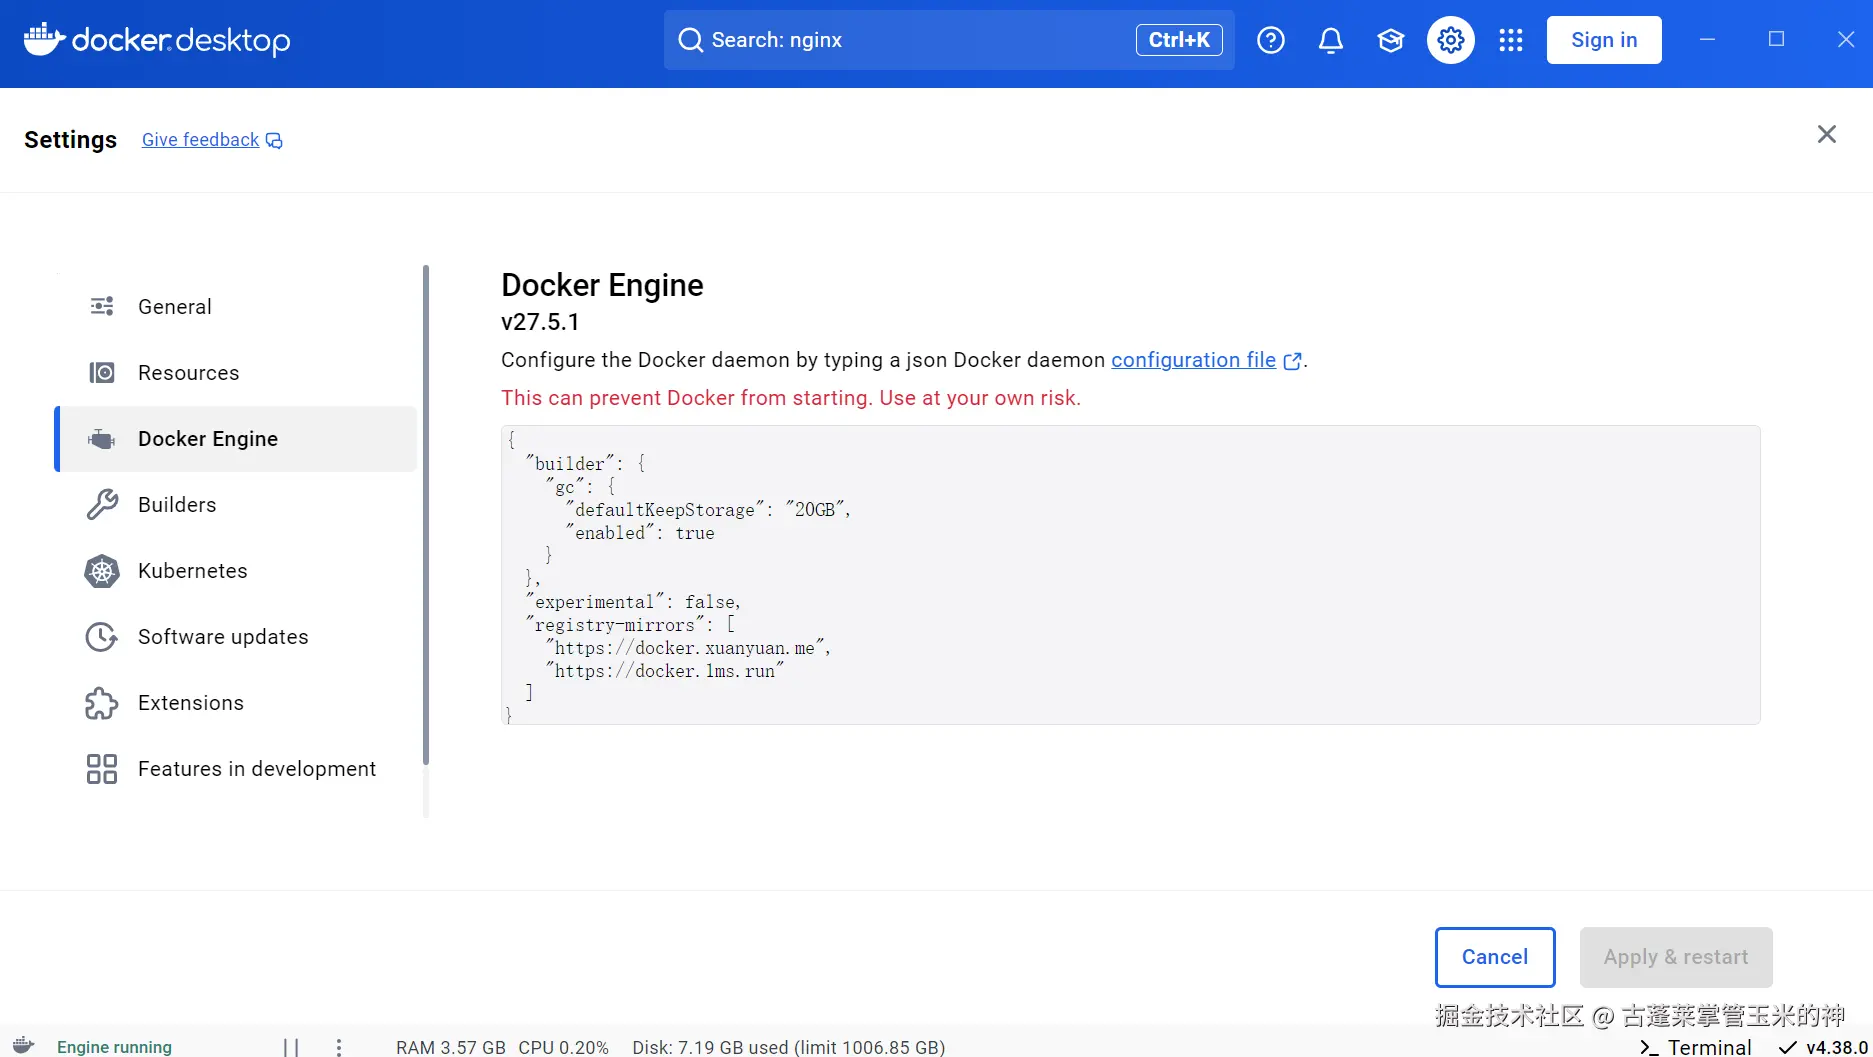Click the settings sidebar scrollbar
The image size is (1873, 1057).
click(x=426, y=515)
